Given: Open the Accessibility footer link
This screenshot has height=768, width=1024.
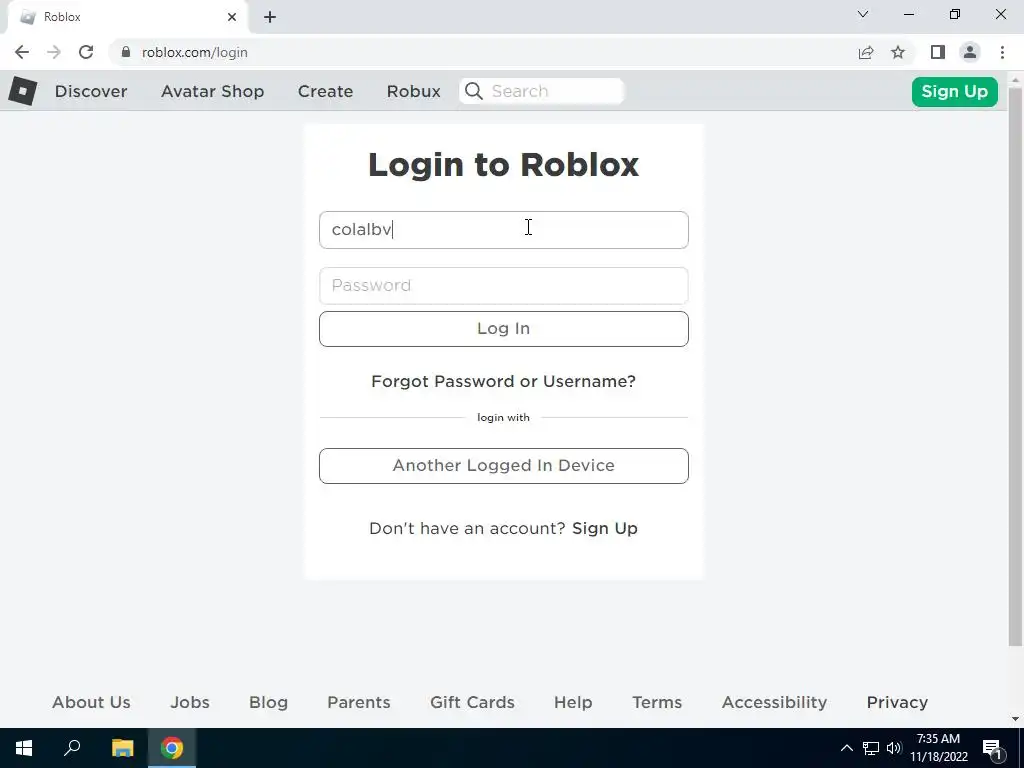Looking at the screenshot, I should (775, 702).
